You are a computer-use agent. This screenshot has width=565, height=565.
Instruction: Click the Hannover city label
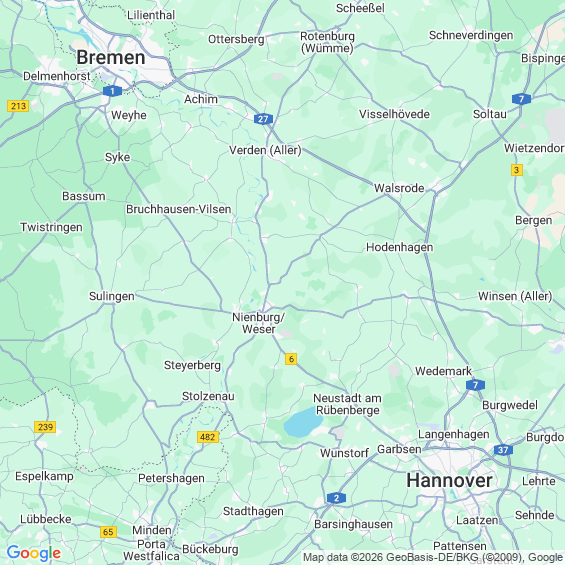pyautogui.click(x=449, y=481)
